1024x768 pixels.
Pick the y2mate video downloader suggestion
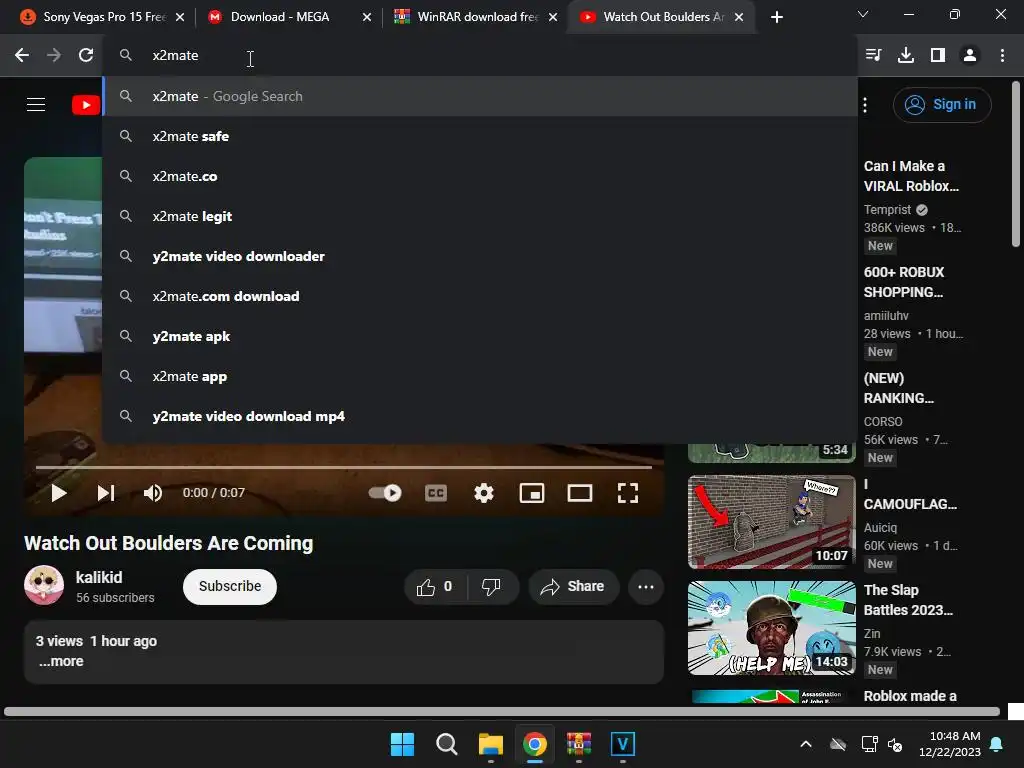point(480,256)
